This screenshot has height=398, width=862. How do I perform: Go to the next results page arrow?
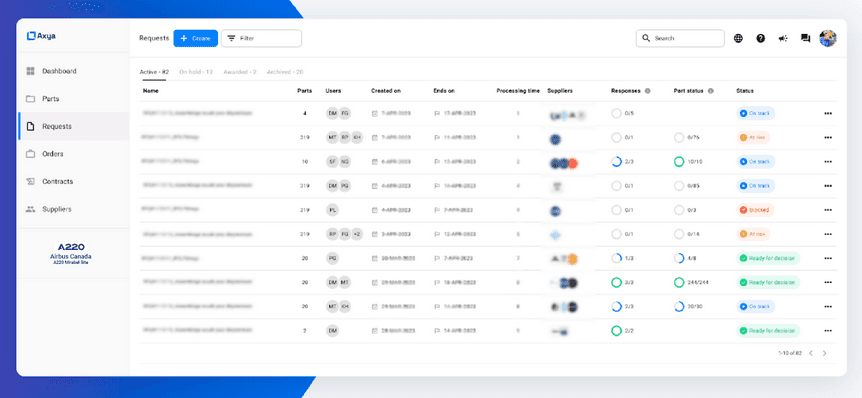[x=824, y=353]
